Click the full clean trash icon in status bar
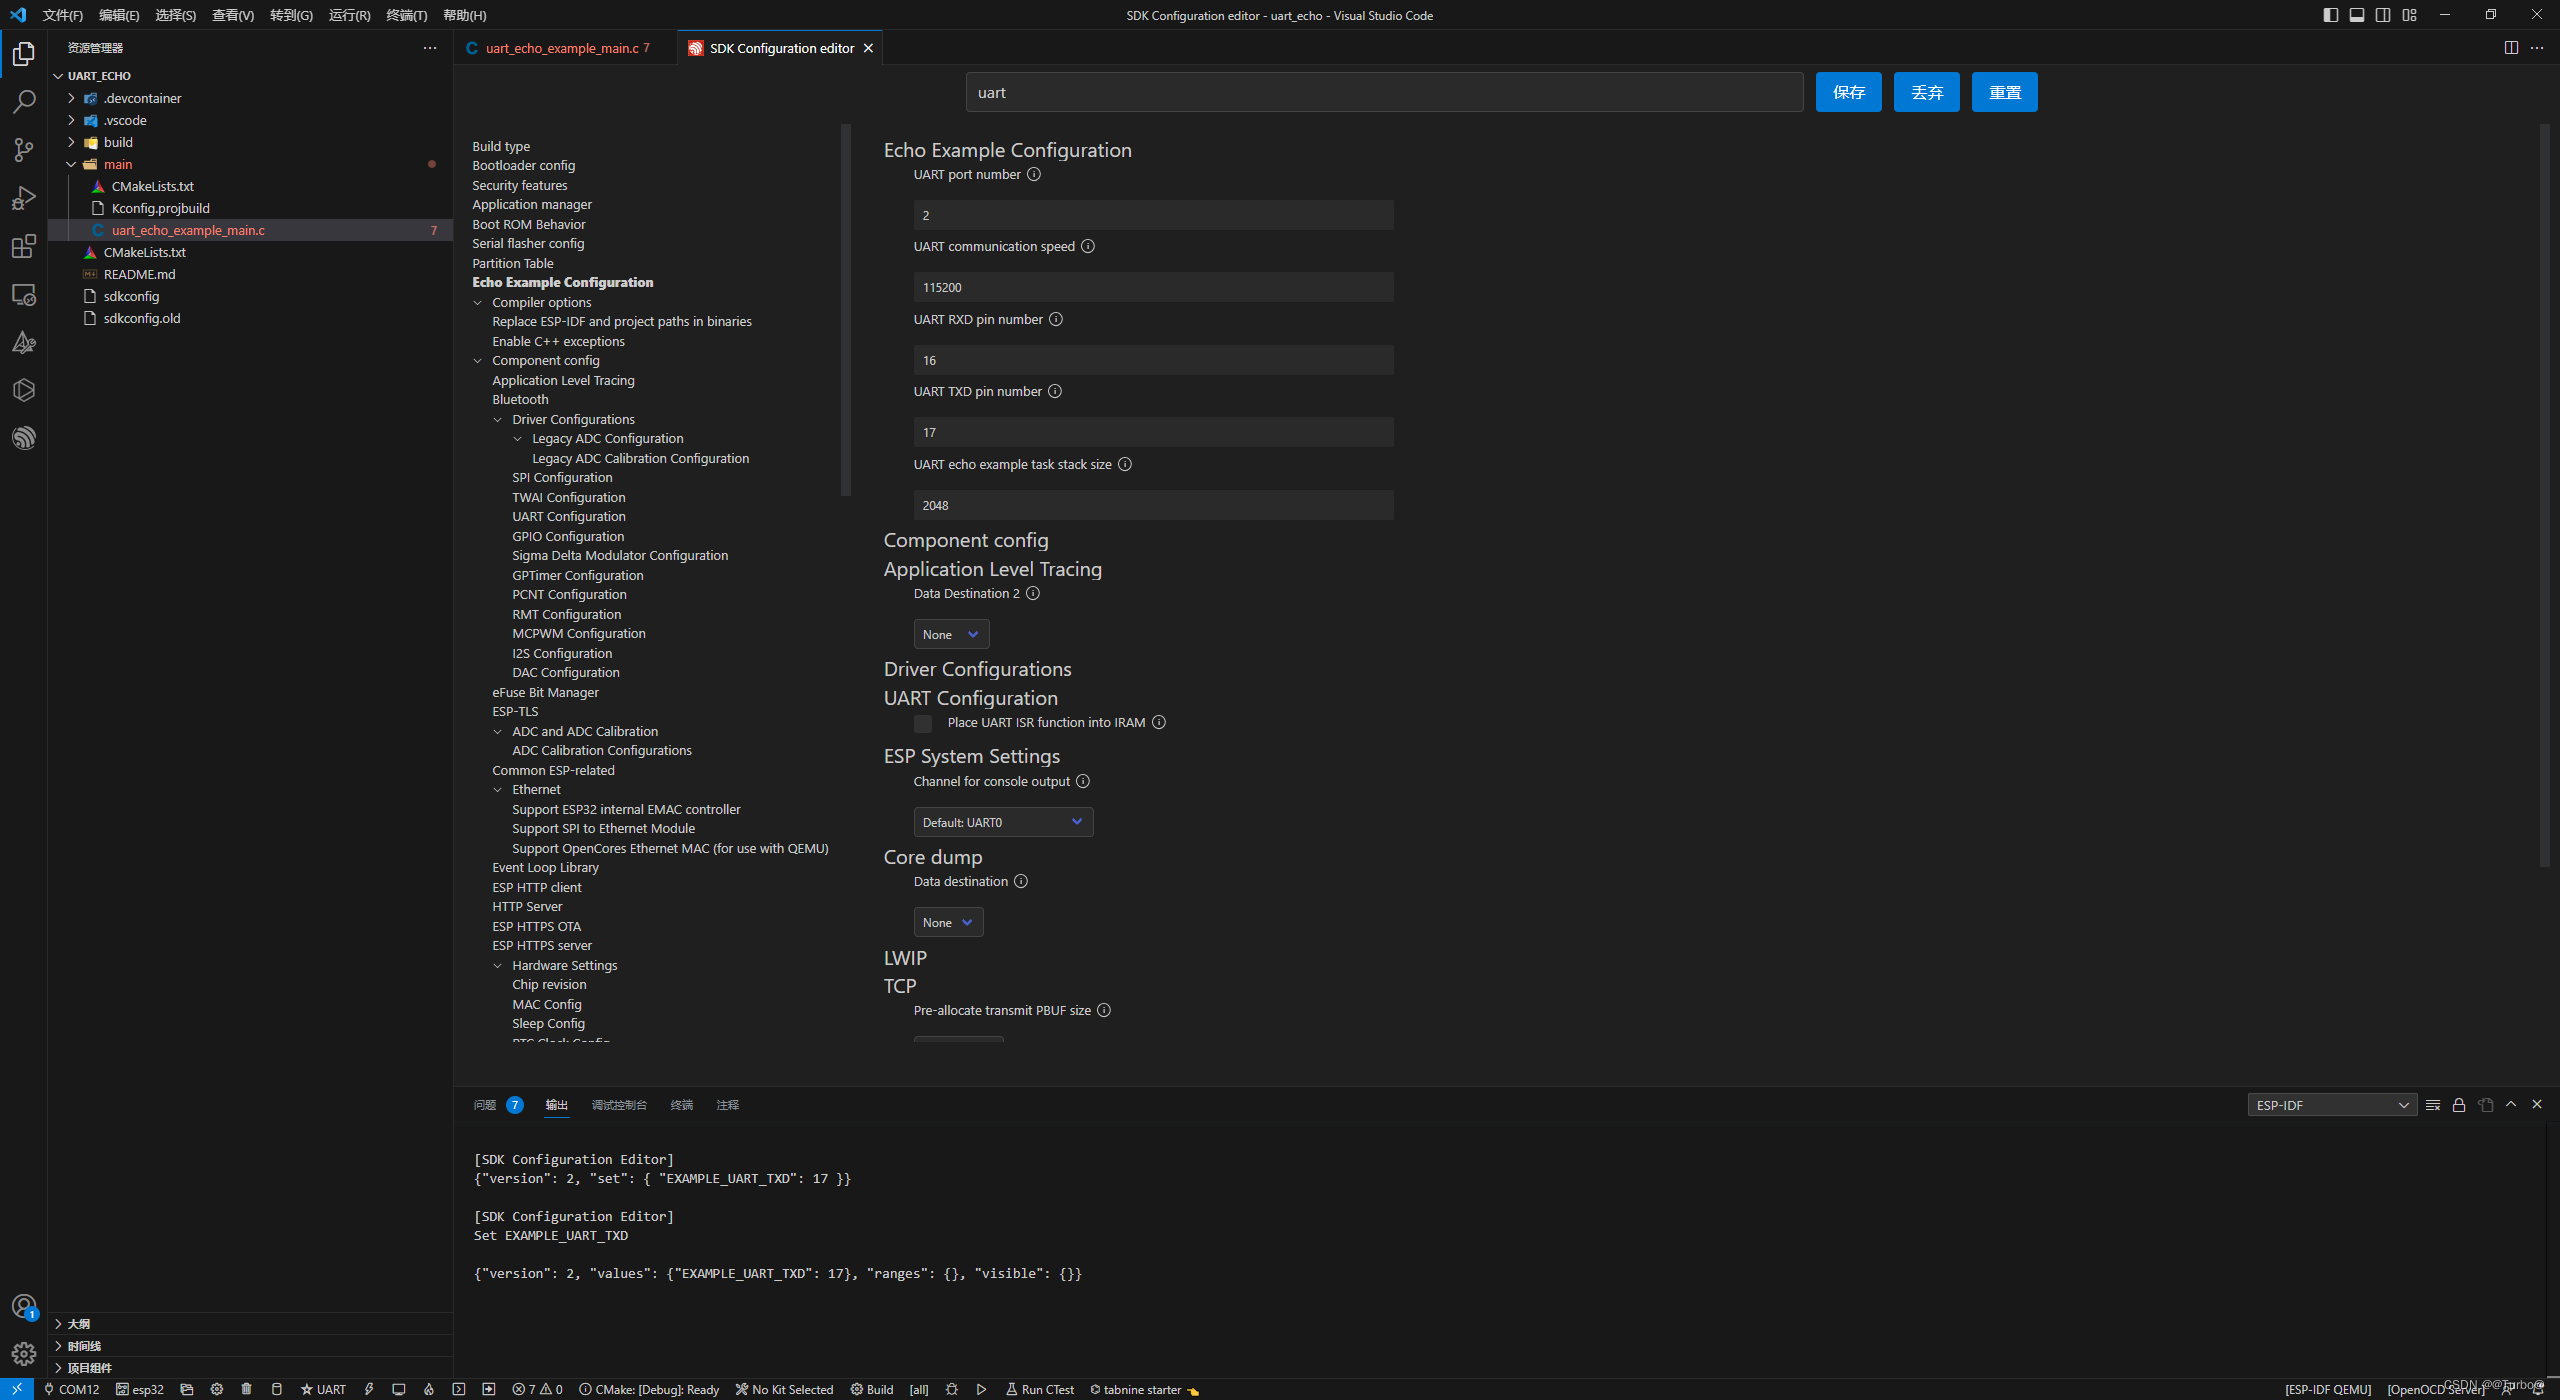 (x=246, y=1389)
